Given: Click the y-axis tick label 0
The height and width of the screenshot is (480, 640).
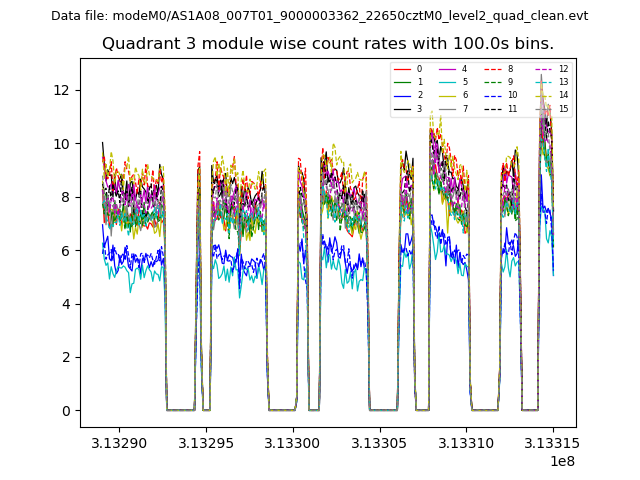Looking at the screenshot, I should [67, 411].
